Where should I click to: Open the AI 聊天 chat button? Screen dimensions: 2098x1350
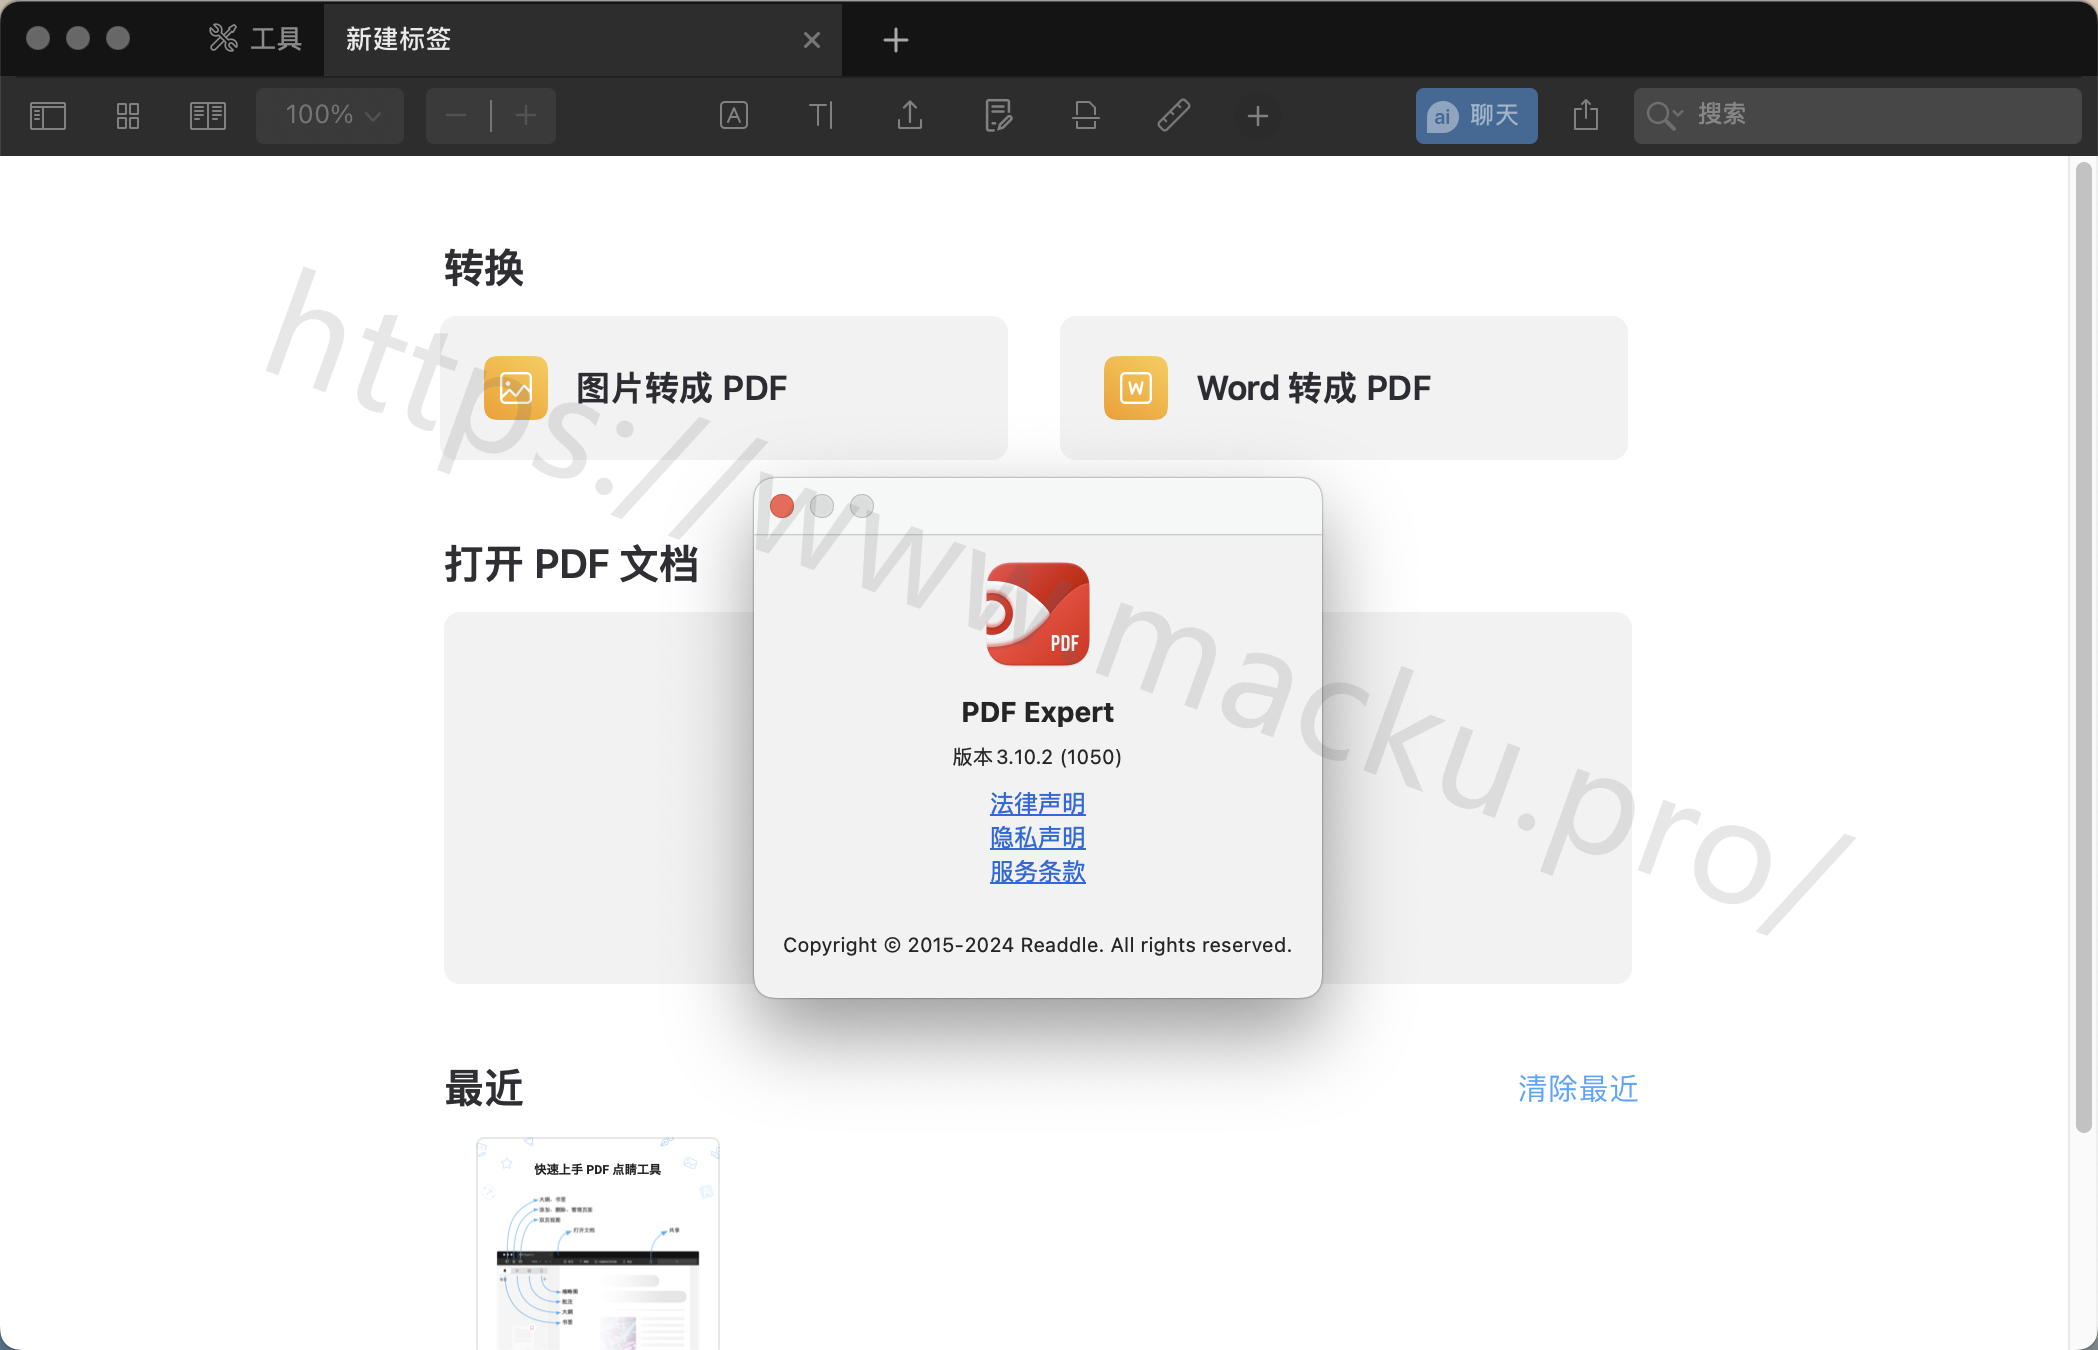pyautogui.click(x=1476, y=116)
